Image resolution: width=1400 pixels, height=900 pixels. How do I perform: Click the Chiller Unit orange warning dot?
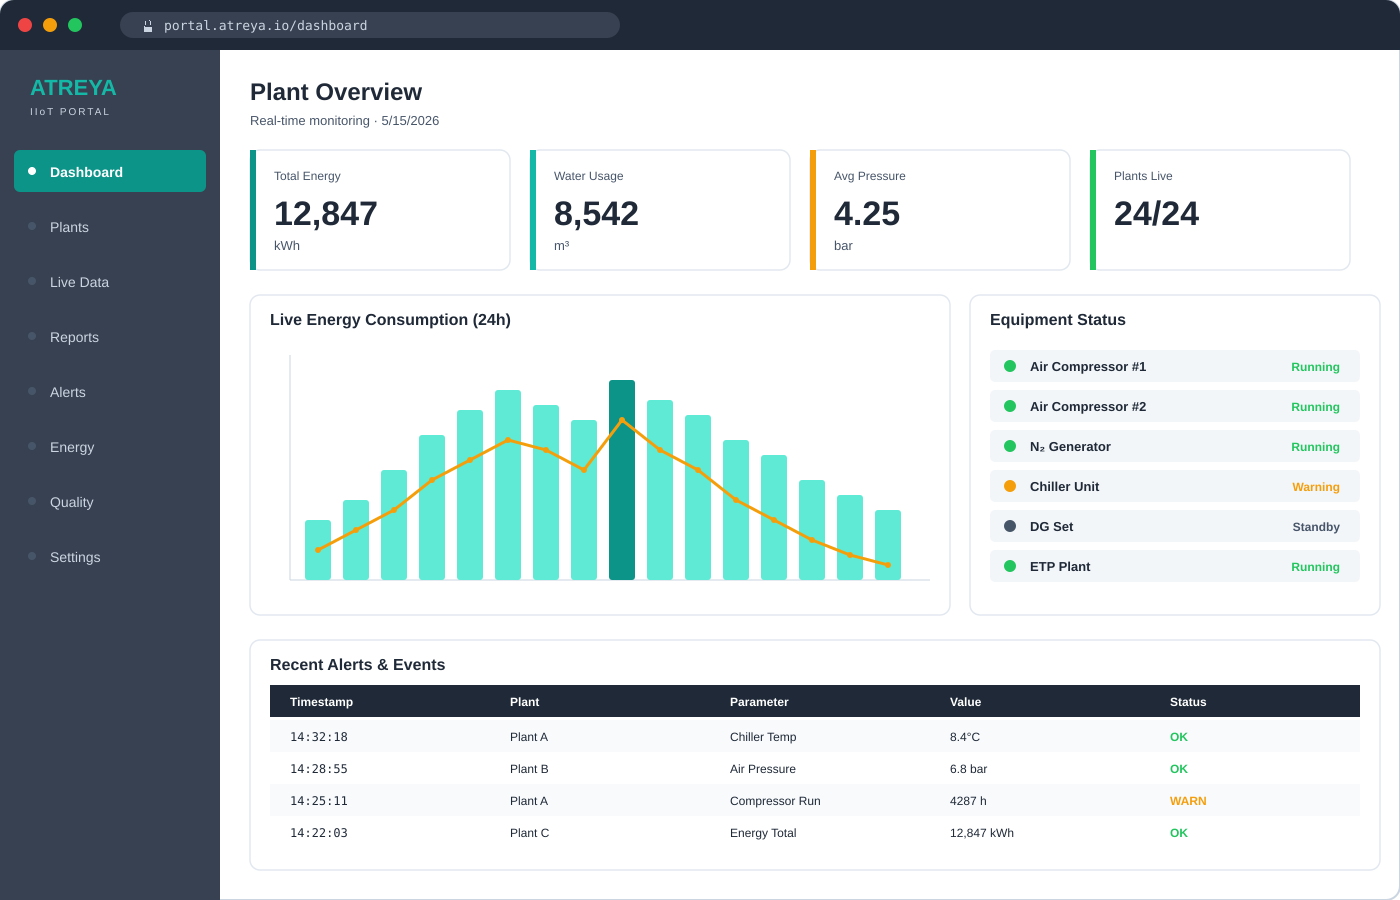1010,486
